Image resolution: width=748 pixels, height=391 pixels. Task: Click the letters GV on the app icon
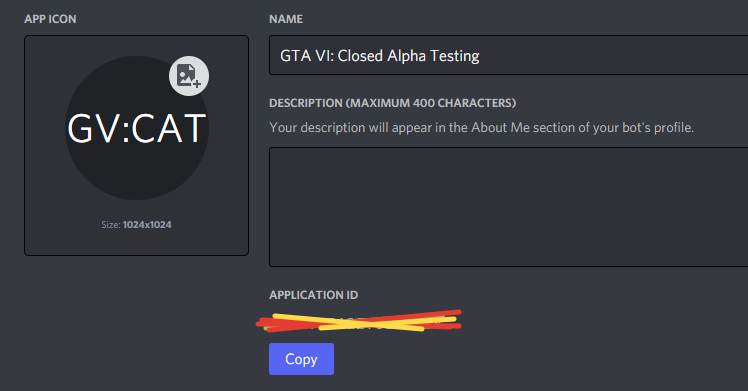[x=94, y=128]
